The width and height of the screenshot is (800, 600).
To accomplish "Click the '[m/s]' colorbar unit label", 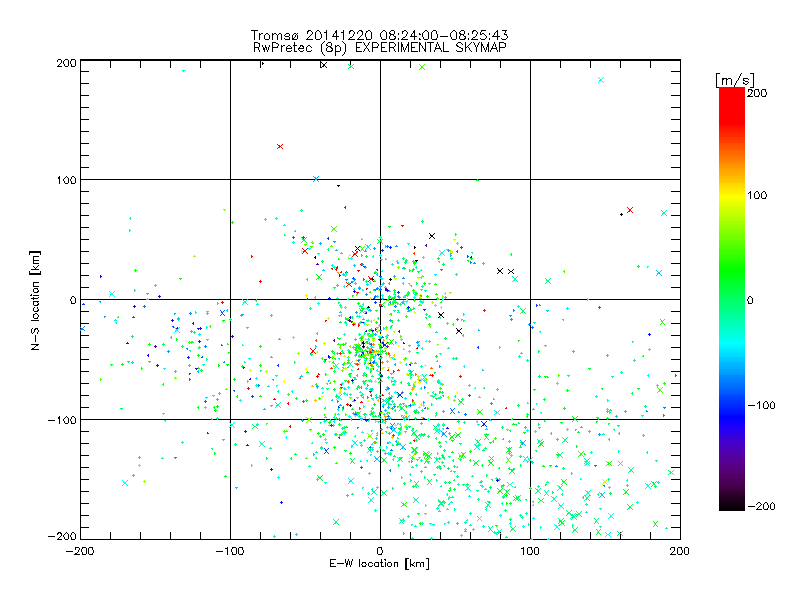I will click(735, 80).
